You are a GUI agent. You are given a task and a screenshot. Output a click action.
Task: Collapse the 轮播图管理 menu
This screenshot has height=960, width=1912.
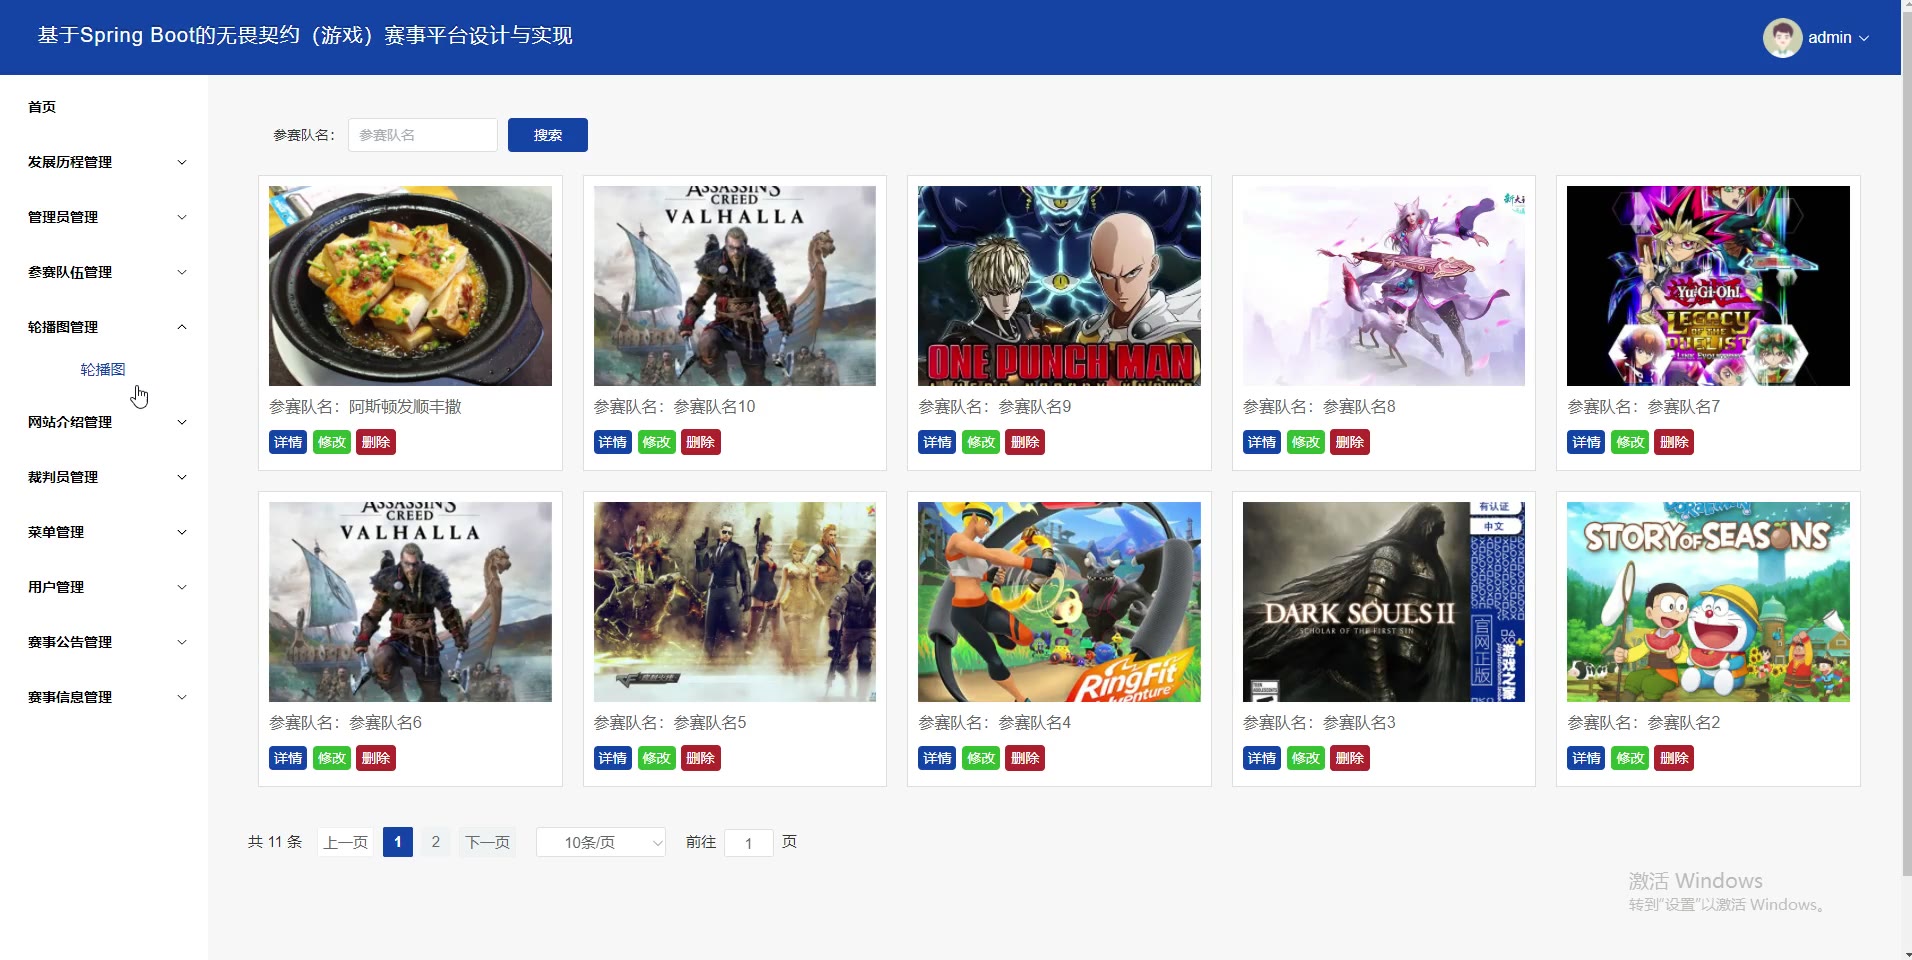pyautogui.click(x=106, y=327)
